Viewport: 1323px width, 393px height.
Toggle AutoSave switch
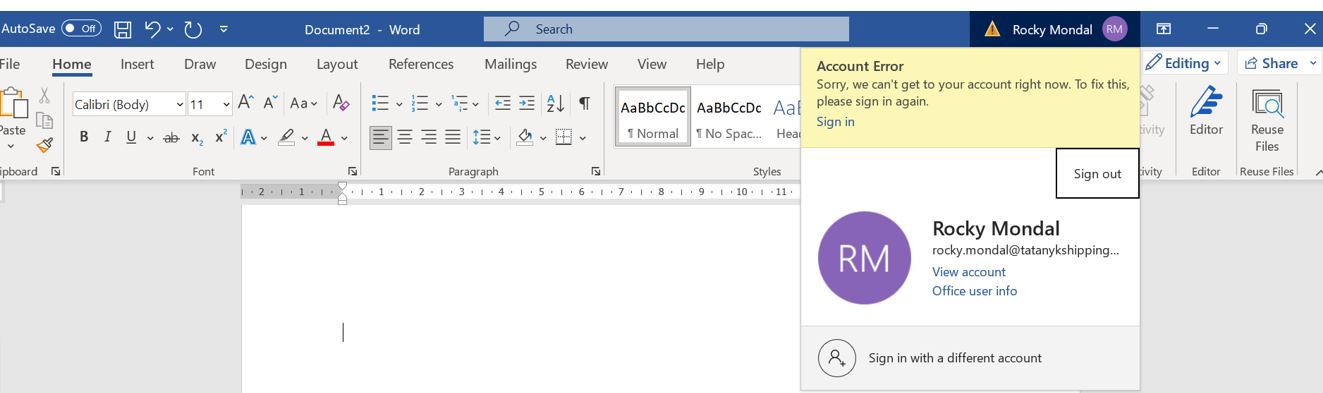tap(81, 29)
